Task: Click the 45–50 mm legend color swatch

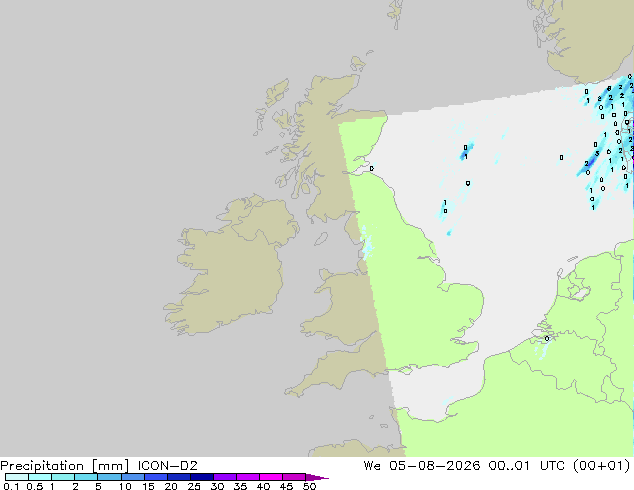Action: tap(294, 477)
